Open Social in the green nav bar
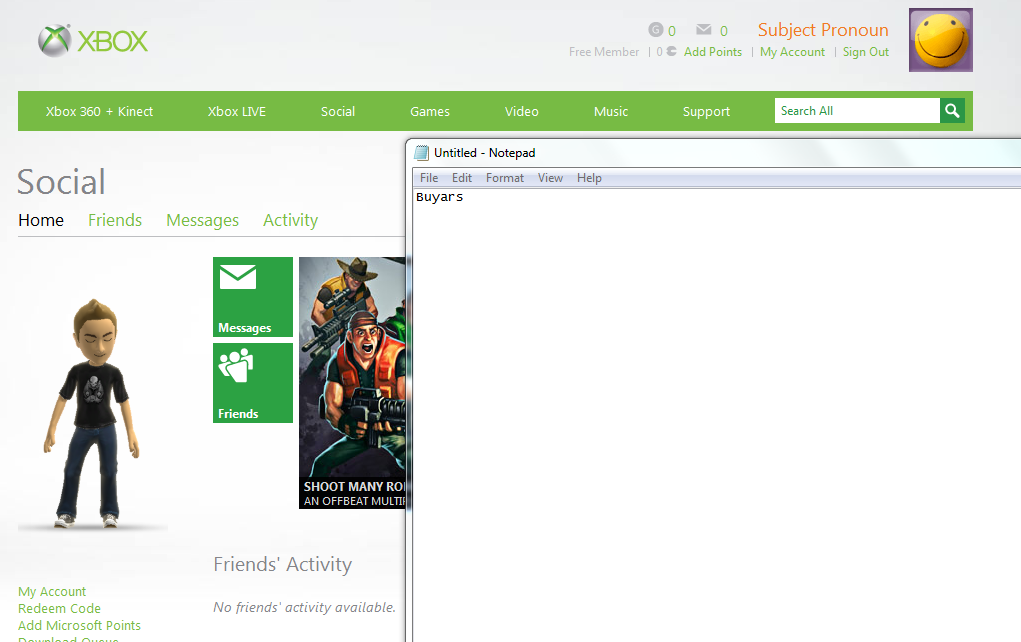The image size is (1021, 642). click(338, 111)
